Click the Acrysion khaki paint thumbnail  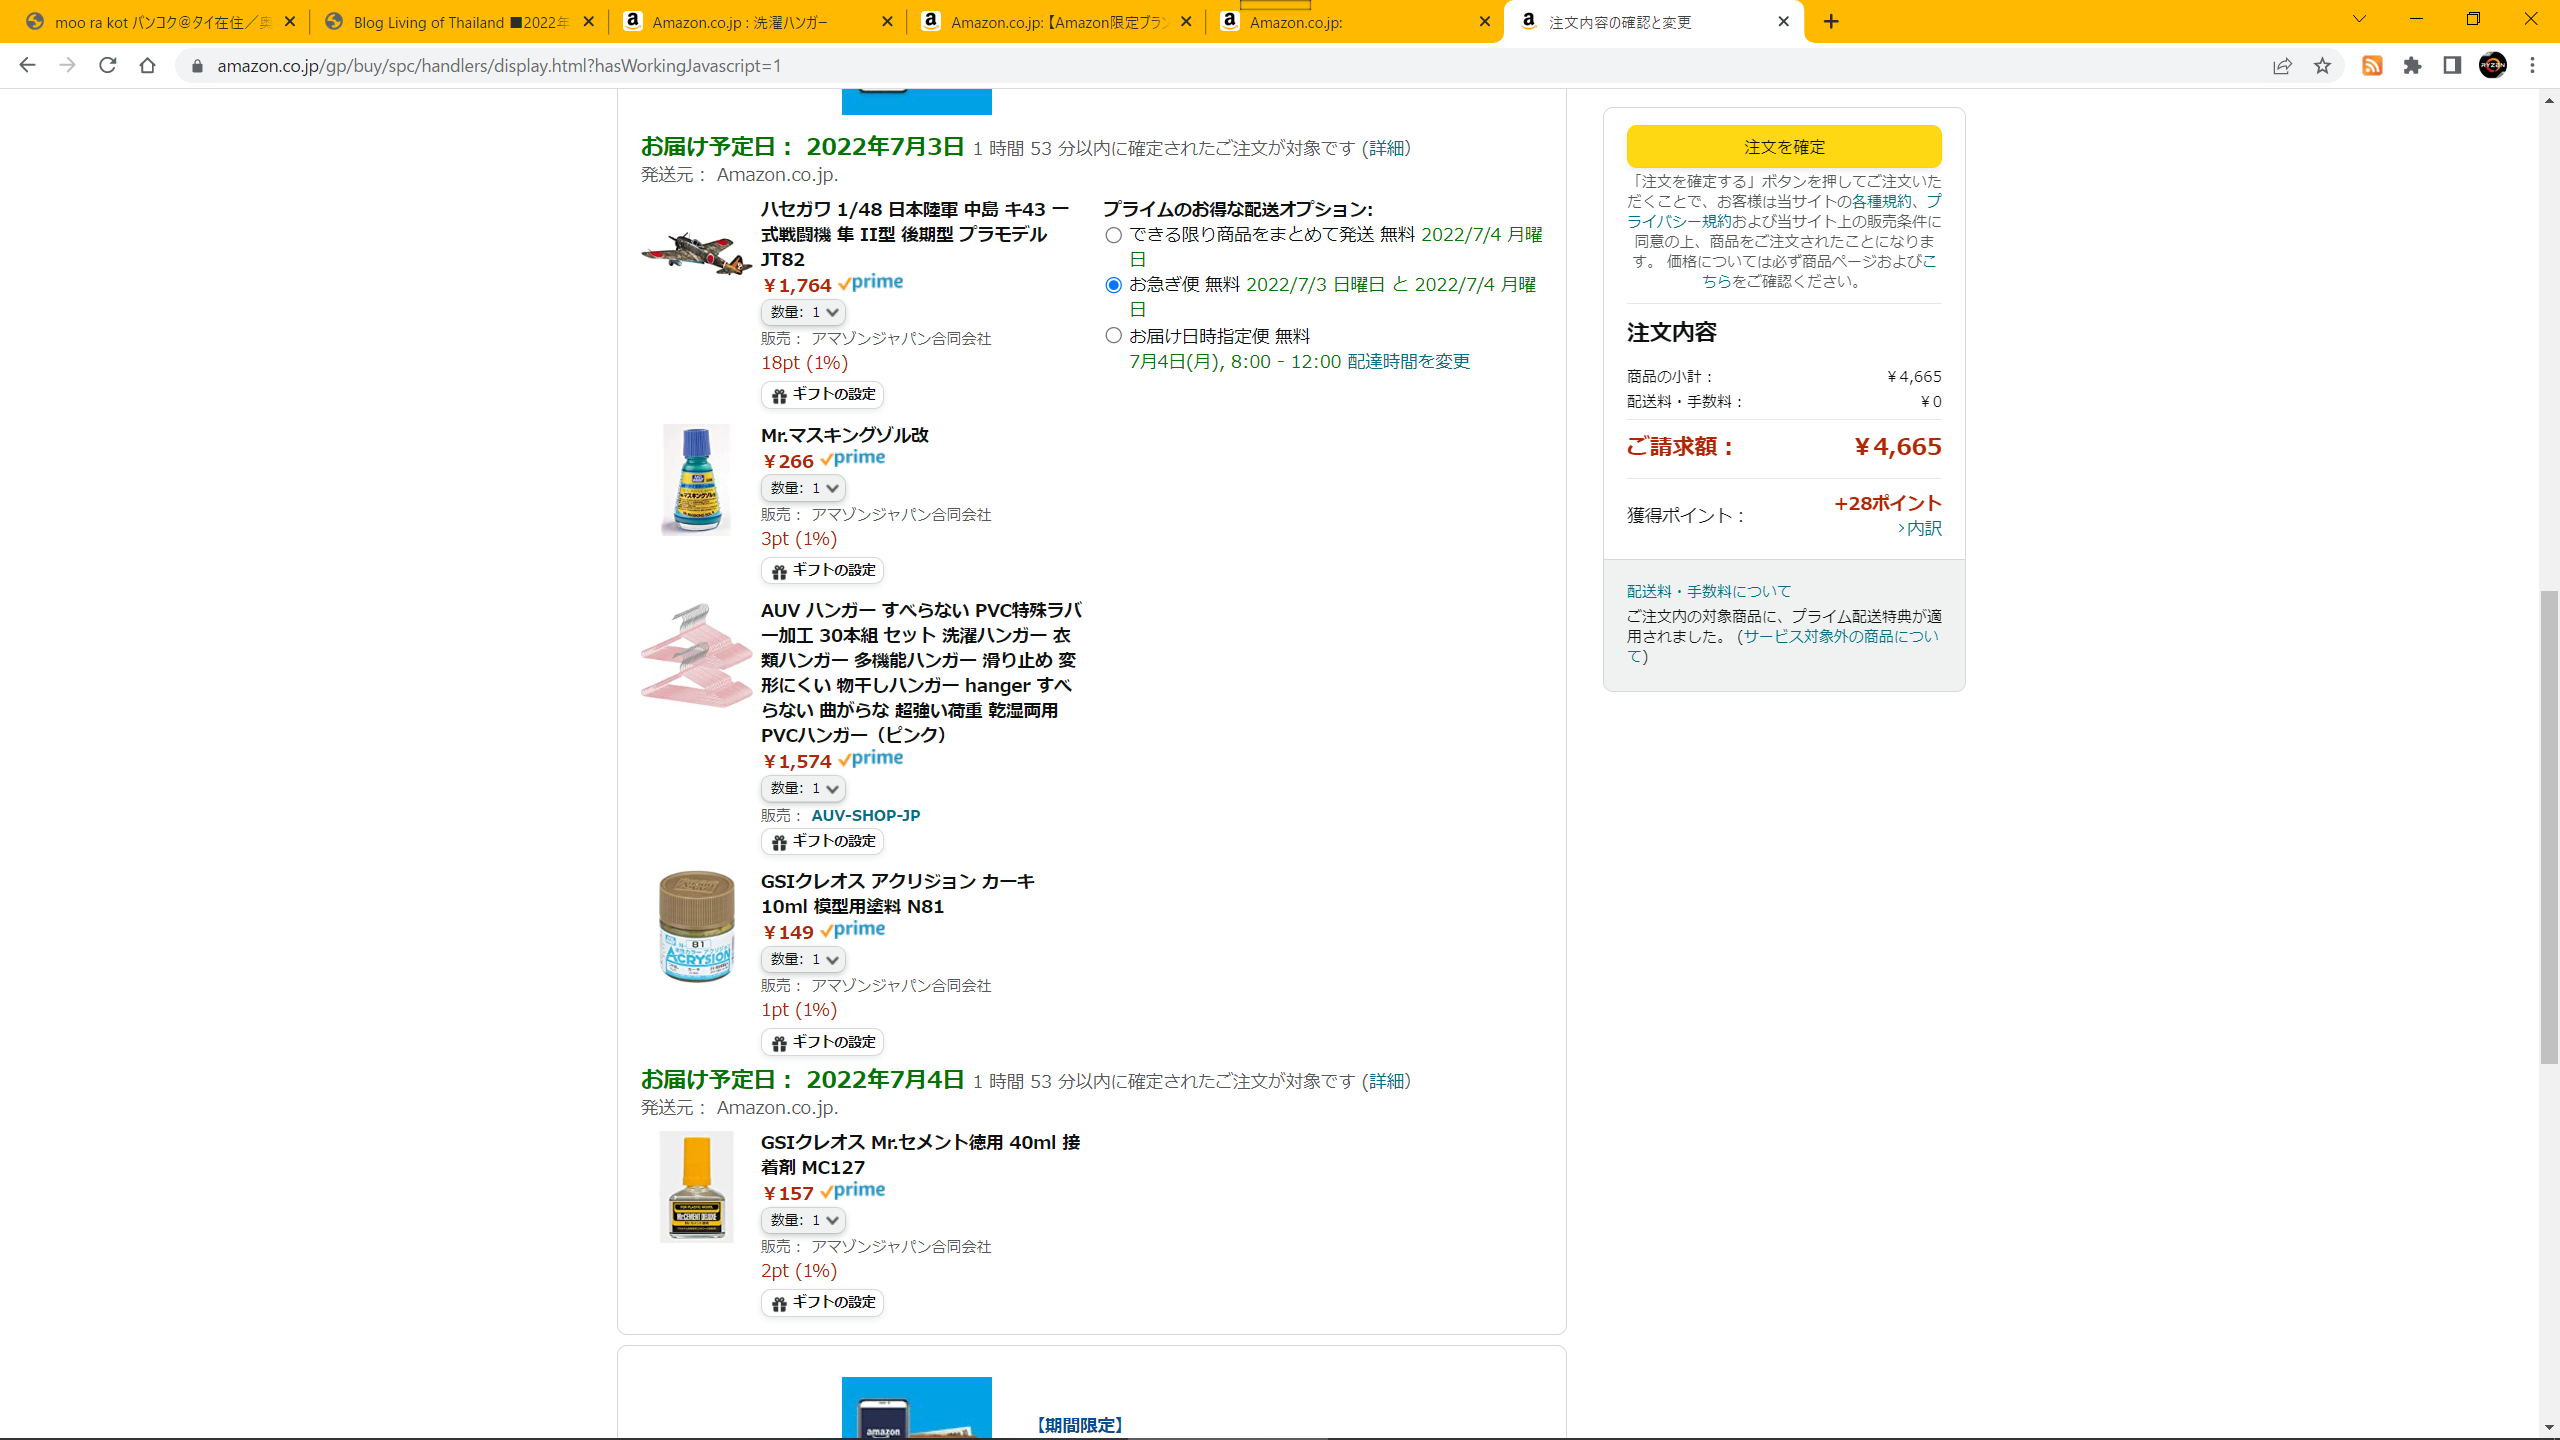pos(696,927)
